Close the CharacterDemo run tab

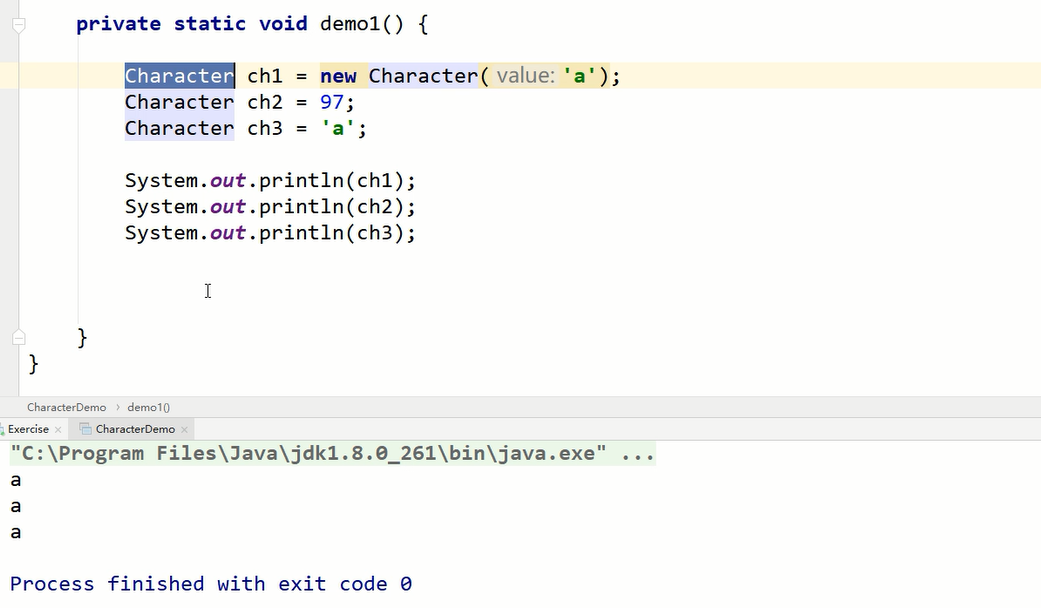click(185, 429)
